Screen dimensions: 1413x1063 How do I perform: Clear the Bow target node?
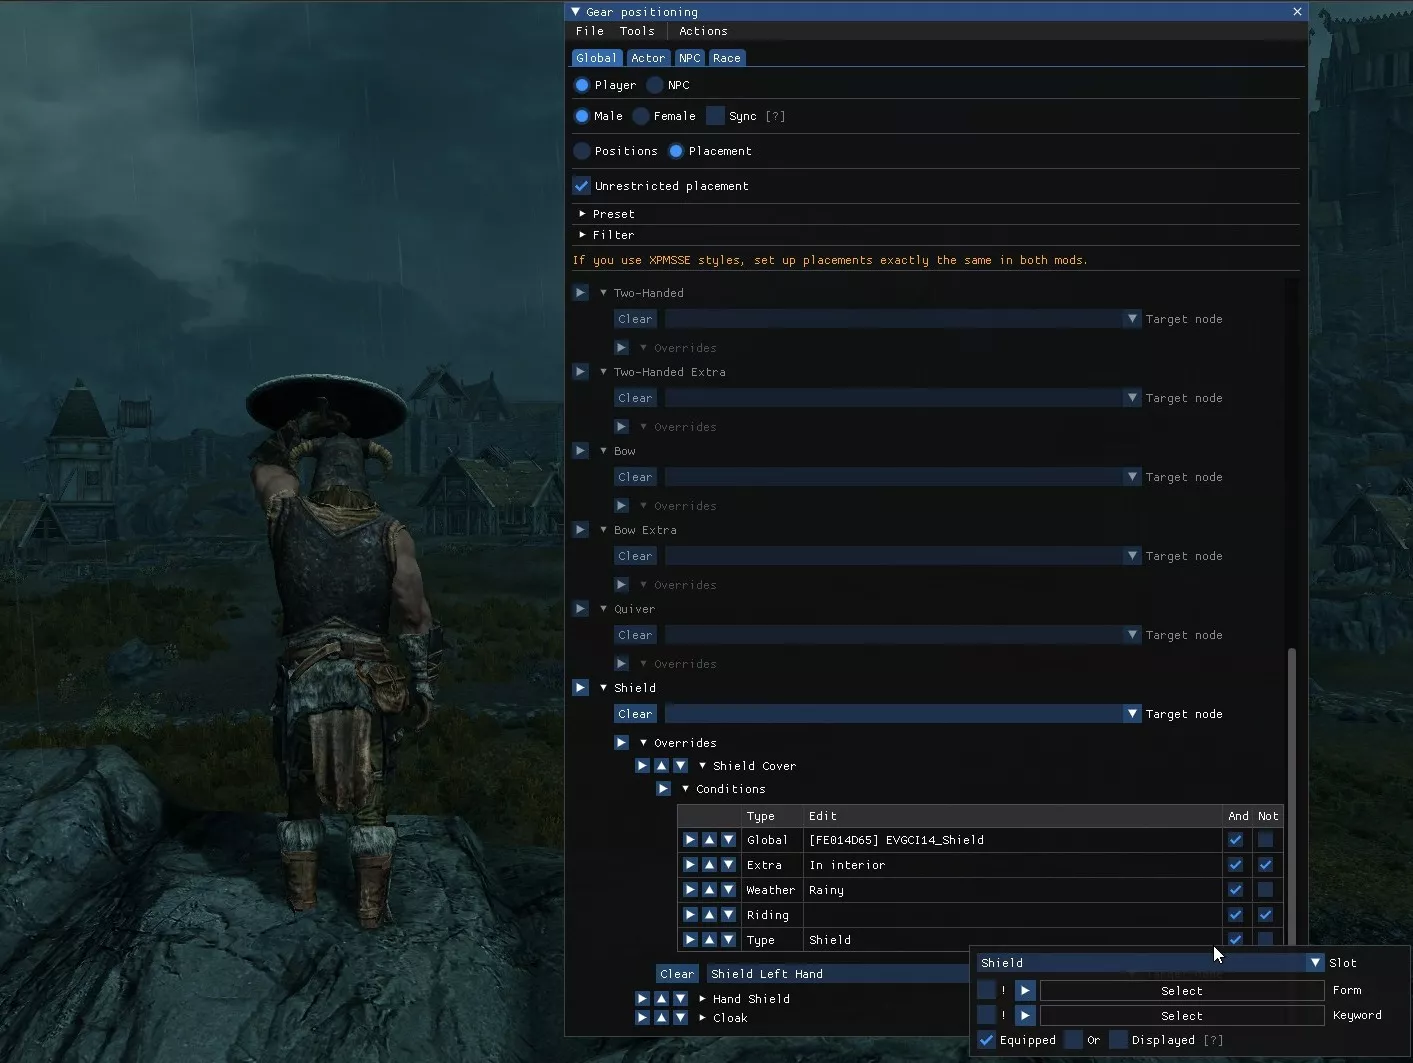pyautogui.click(x=635, y=477)
